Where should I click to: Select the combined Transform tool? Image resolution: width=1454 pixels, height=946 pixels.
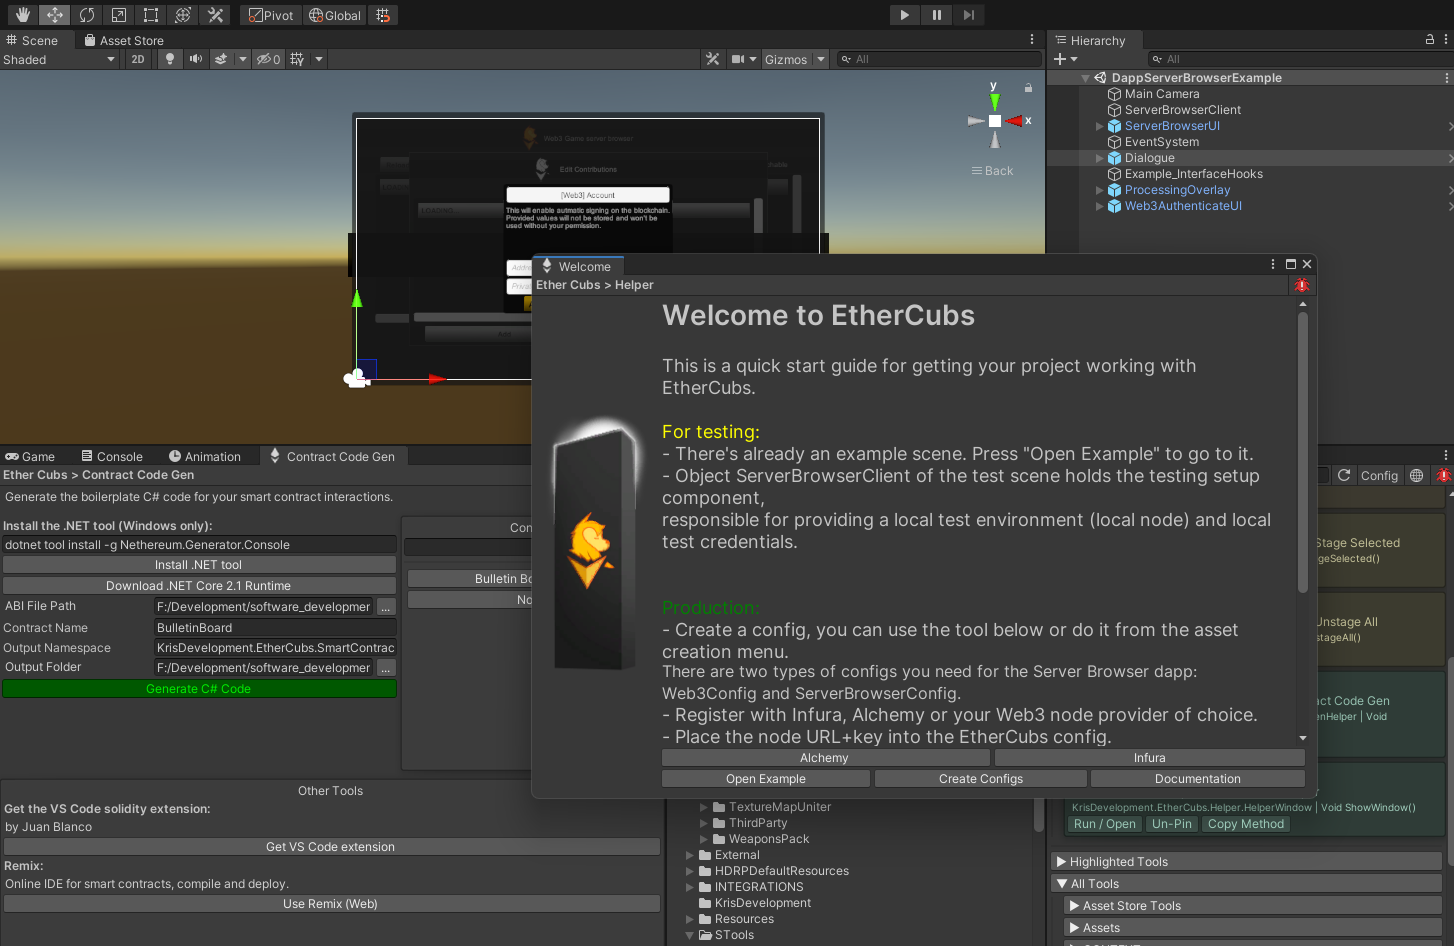coord(183,15)
